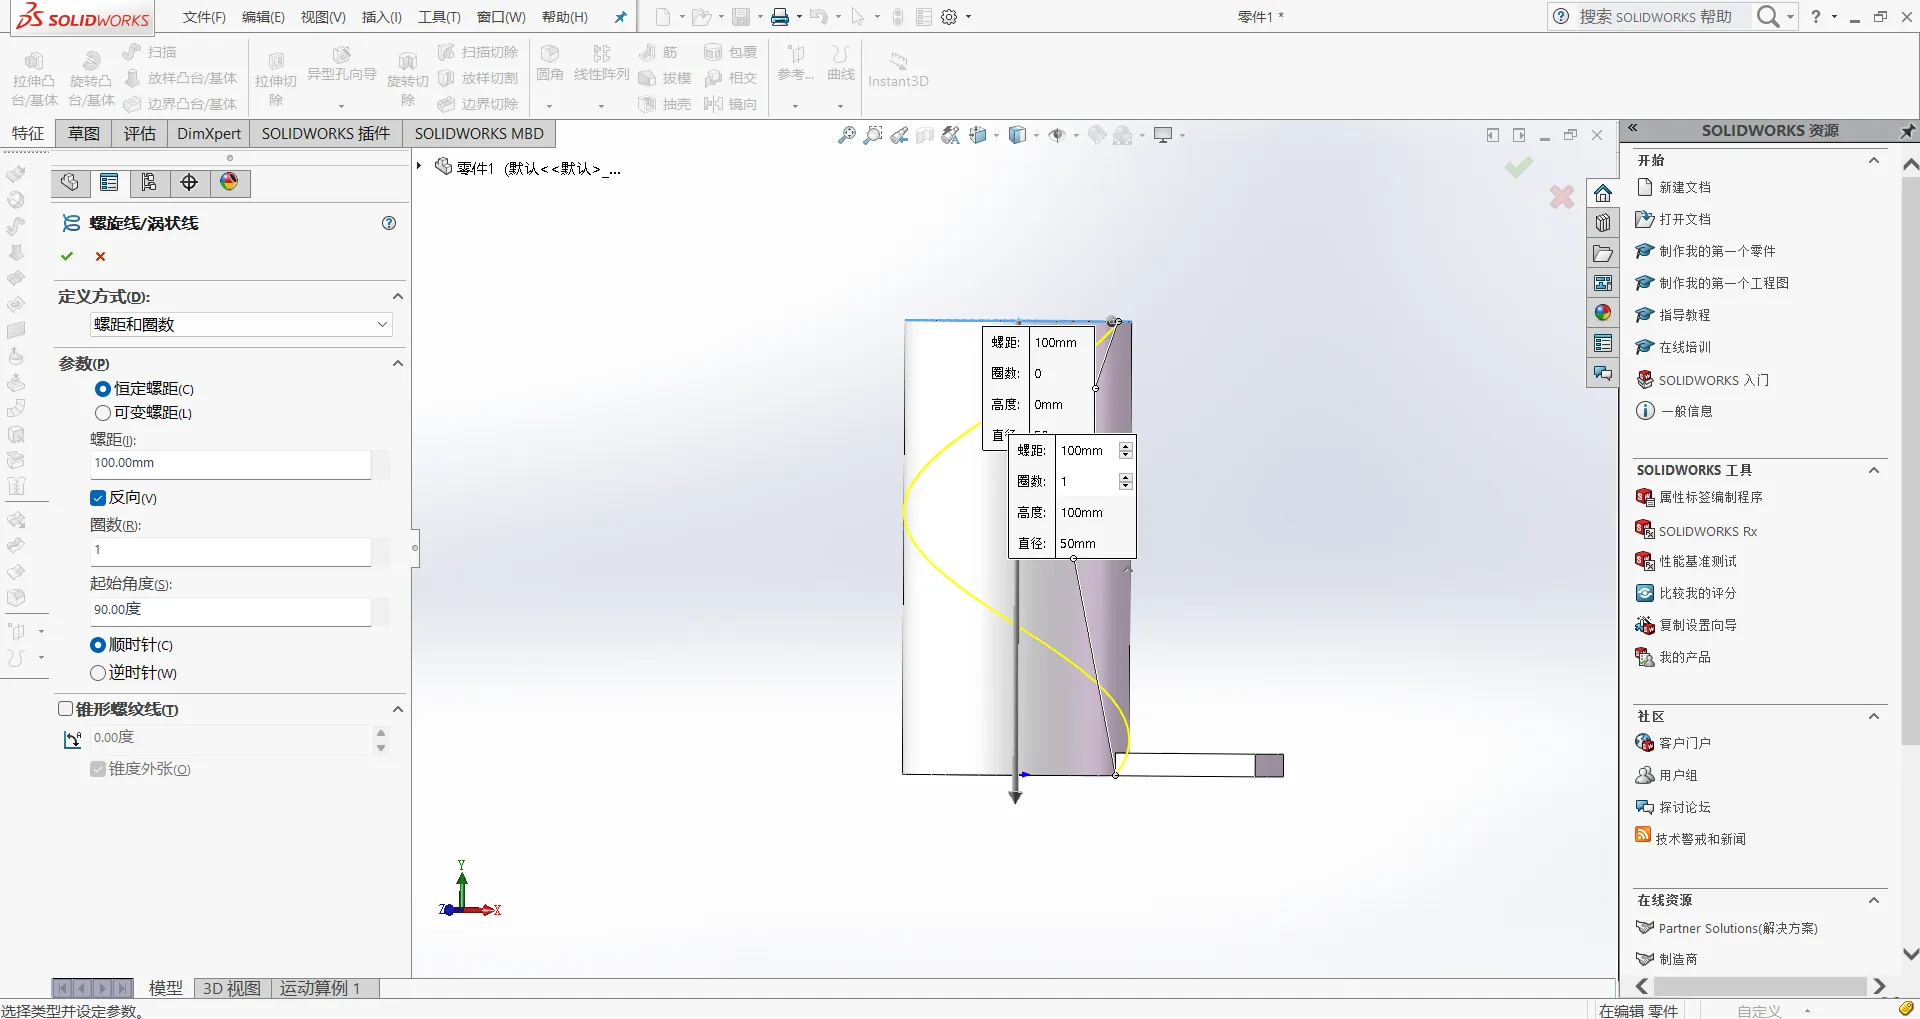This screenshot has height=1019, width=1920.
Task: Open the File Explorer task pane tab
Action: [1603, 253]
